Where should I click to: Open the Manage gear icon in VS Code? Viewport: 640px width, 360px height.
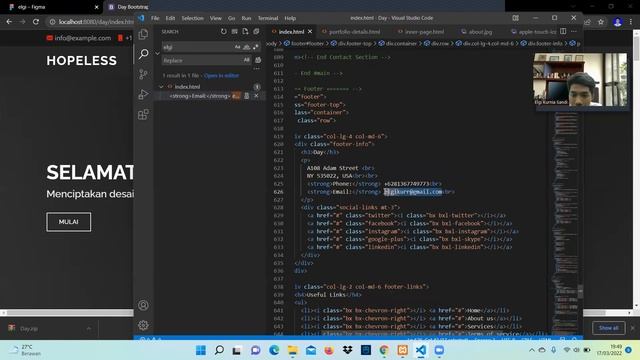coord(143,325)
